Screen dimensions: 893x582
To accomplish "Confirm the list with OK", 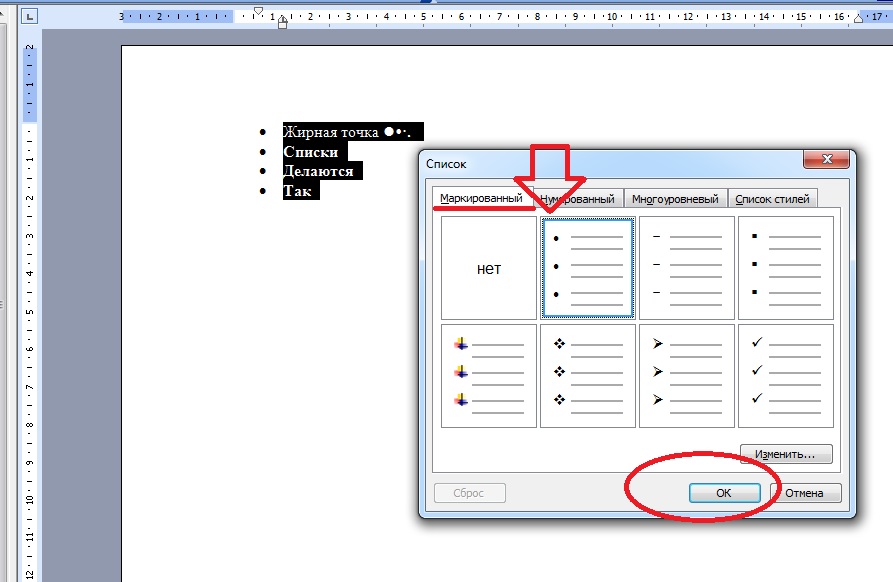I will pyautogui.click(x=724, y=493).
